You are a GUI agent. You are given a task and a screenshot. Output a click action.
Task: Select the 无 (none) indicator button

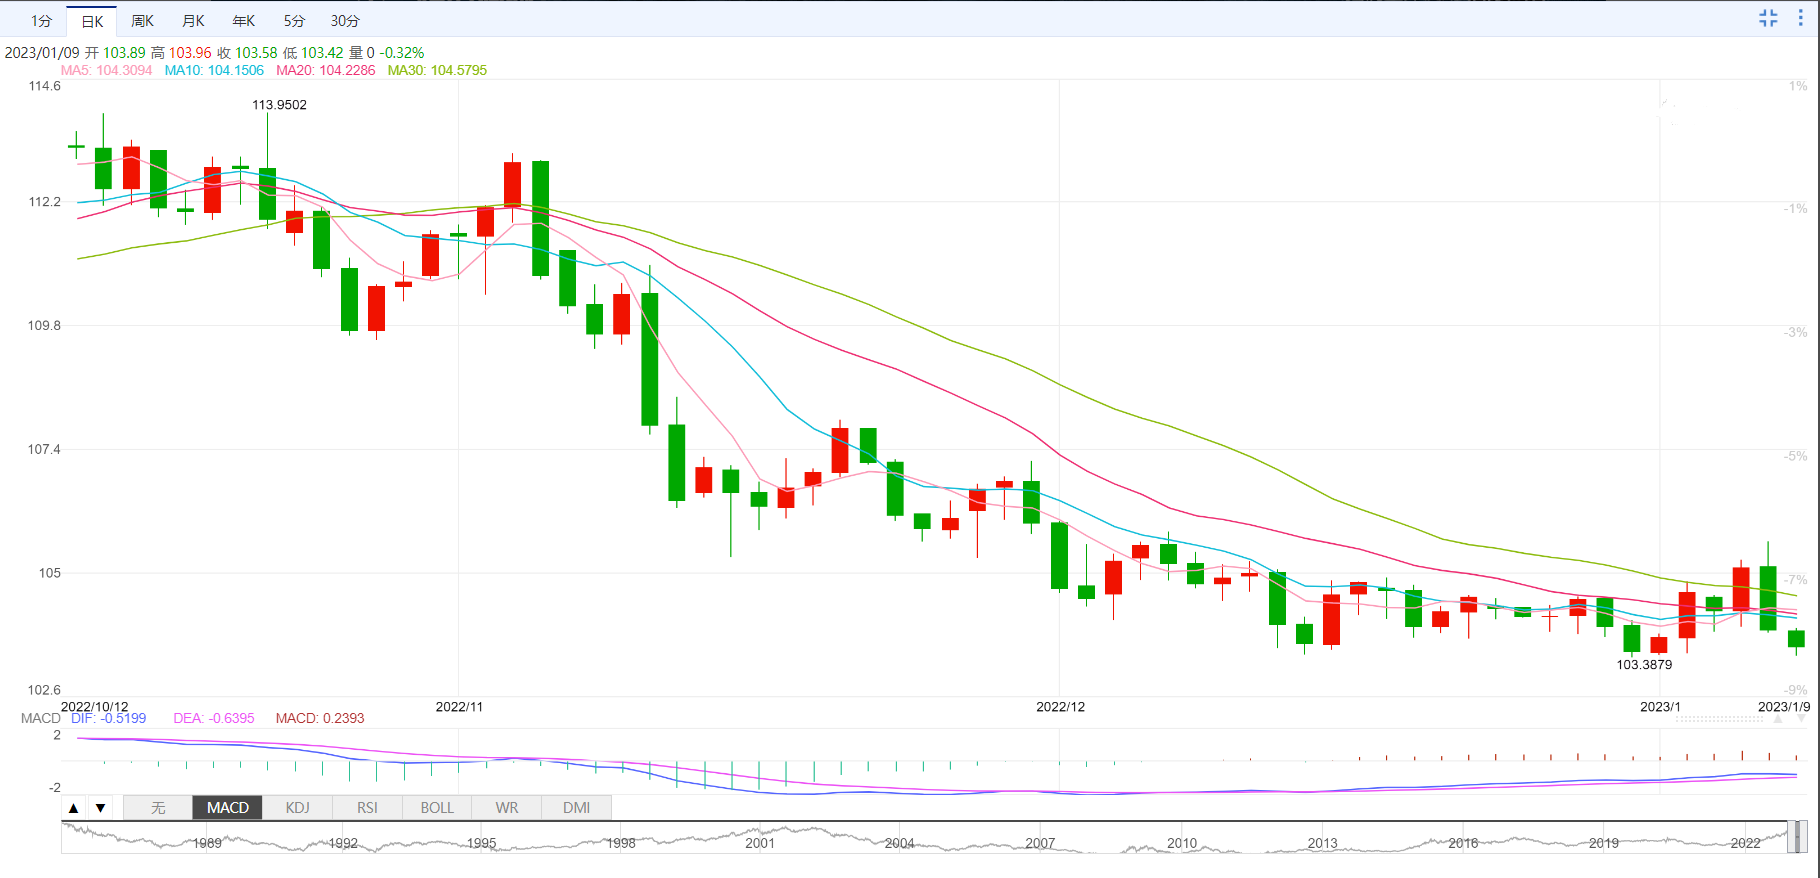click(158, 808)
